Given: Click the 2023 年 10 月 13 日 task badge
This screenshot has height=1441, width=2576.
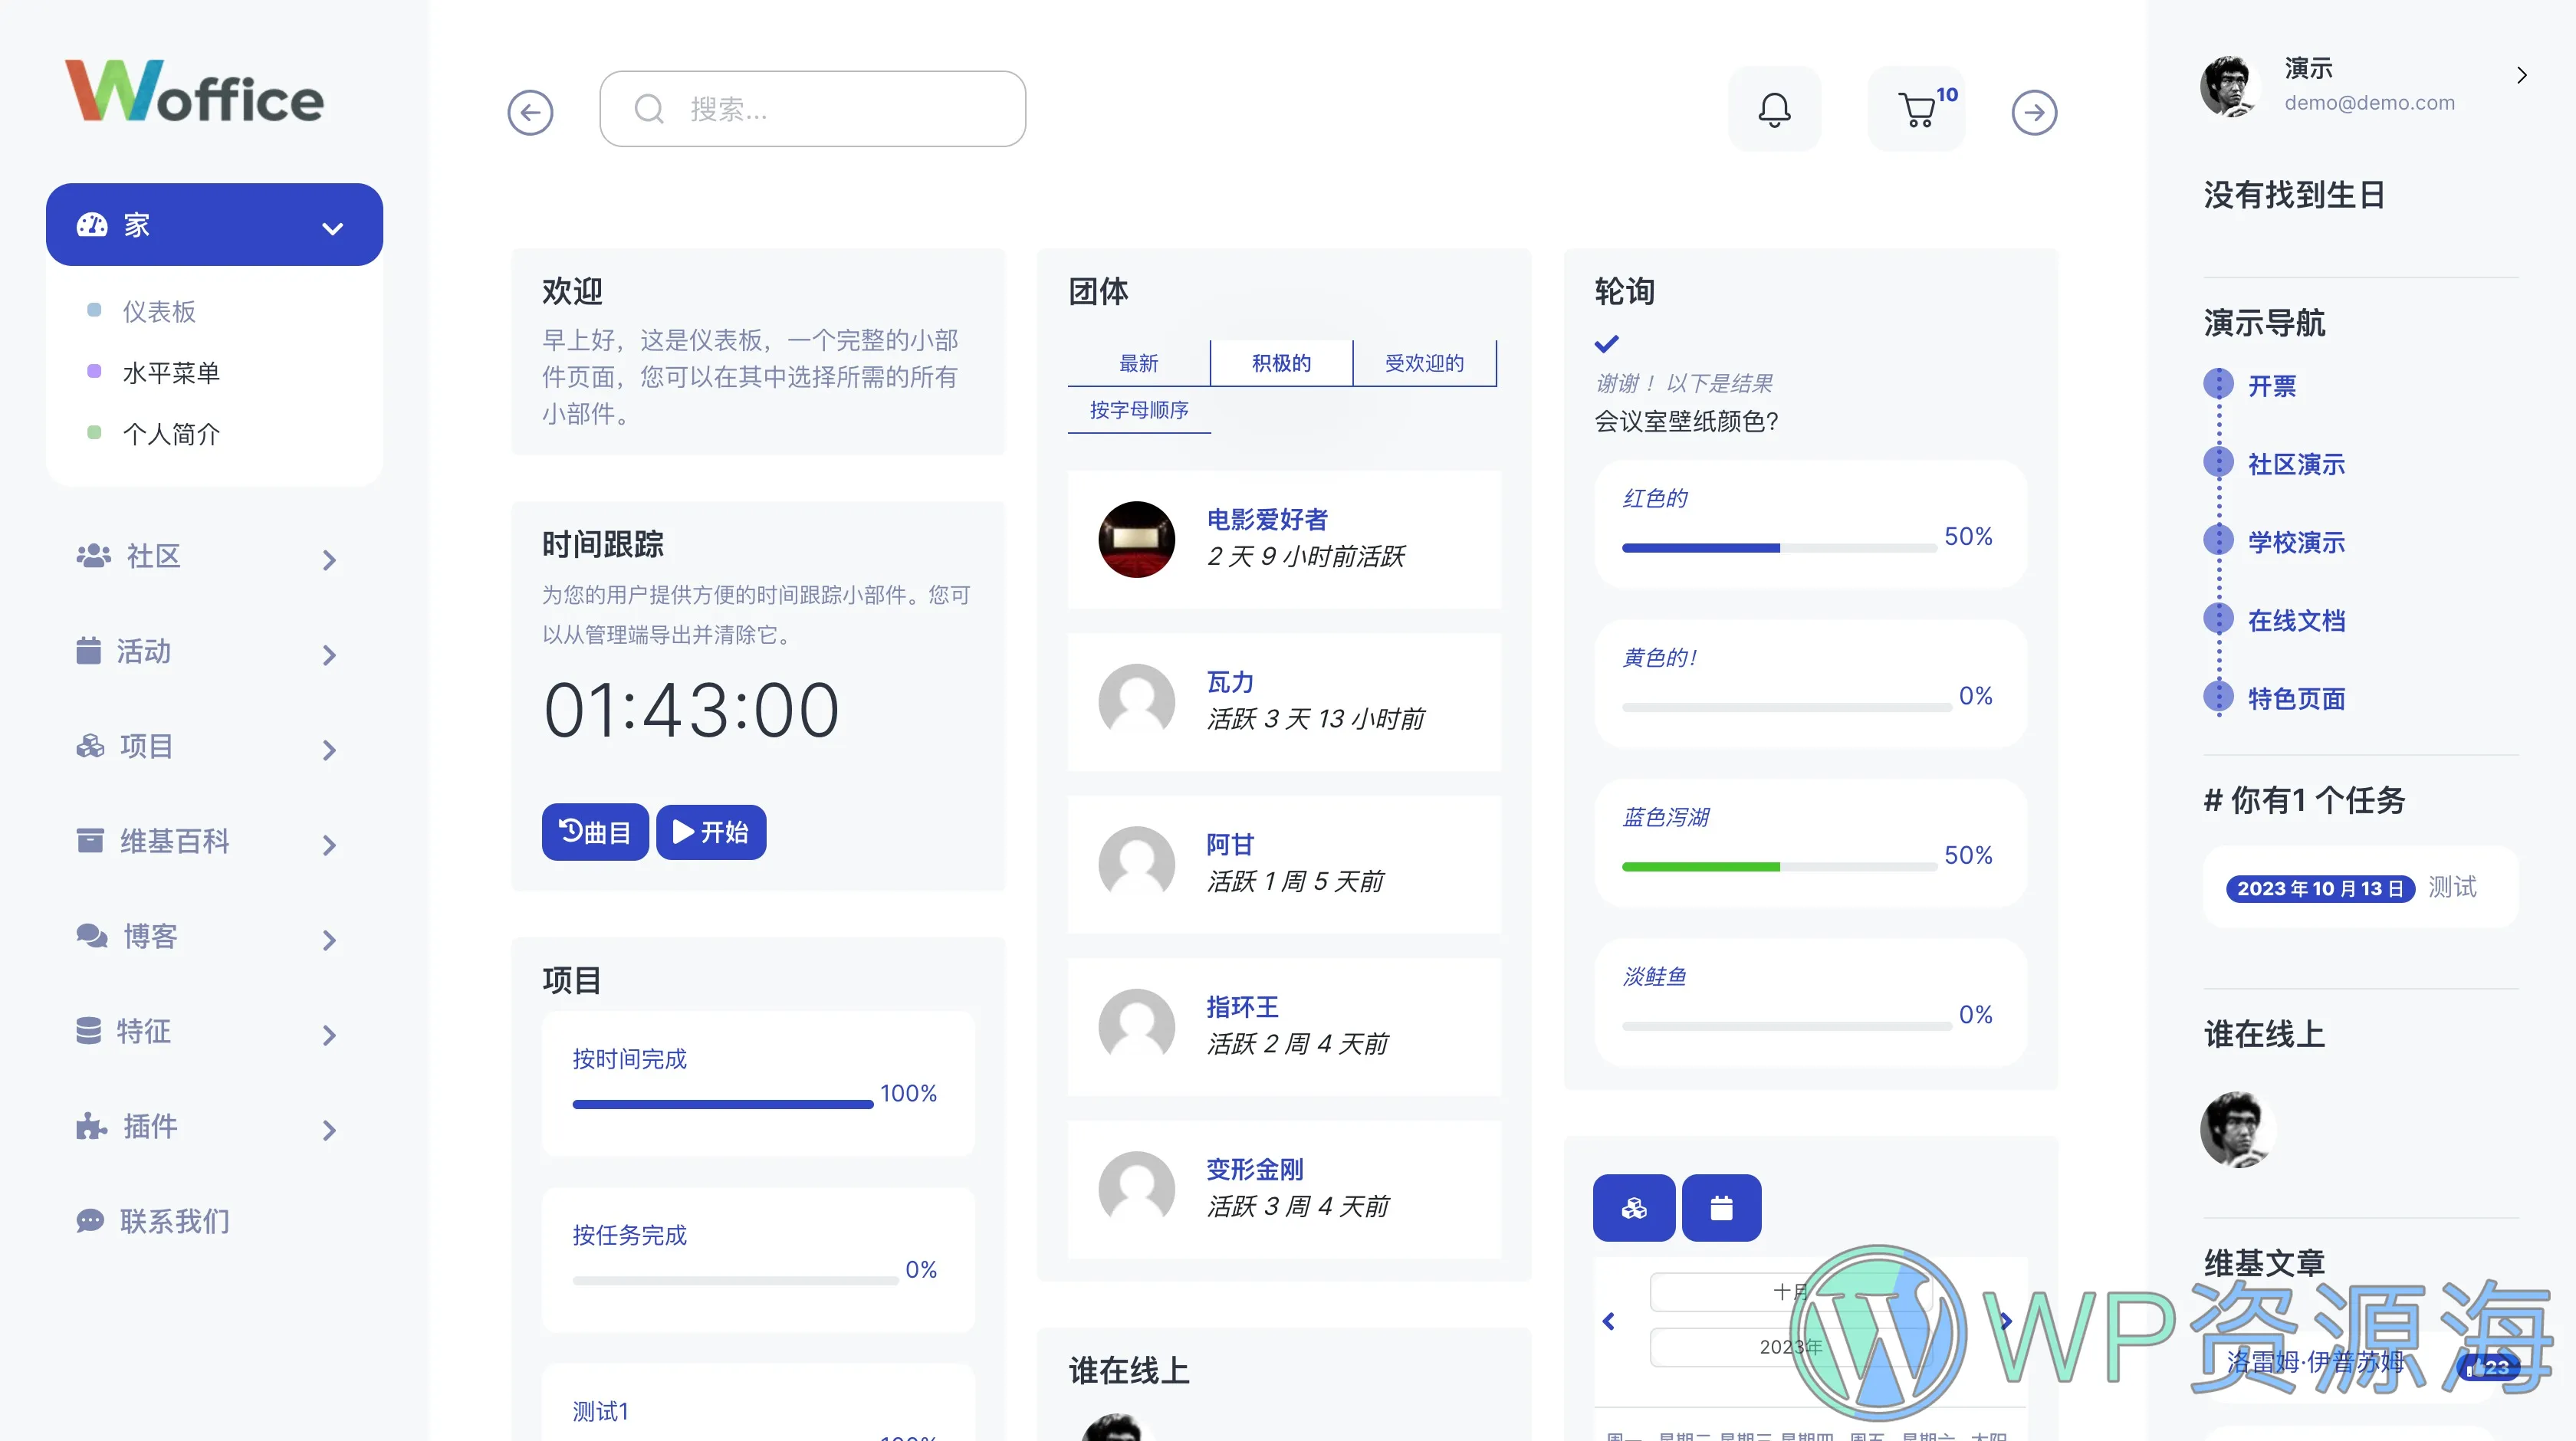Looking at the screenshot, I should [2320, 888].
